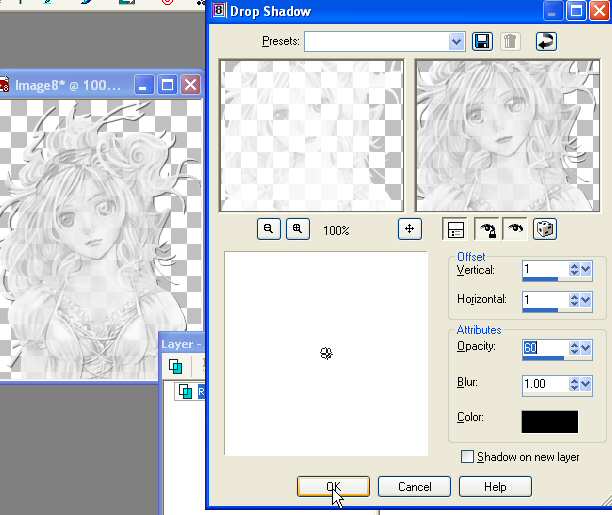Toggle the auto proof lock eye icon
The height and width of the screenshot is (515, 612).
(x=487, y=229)
